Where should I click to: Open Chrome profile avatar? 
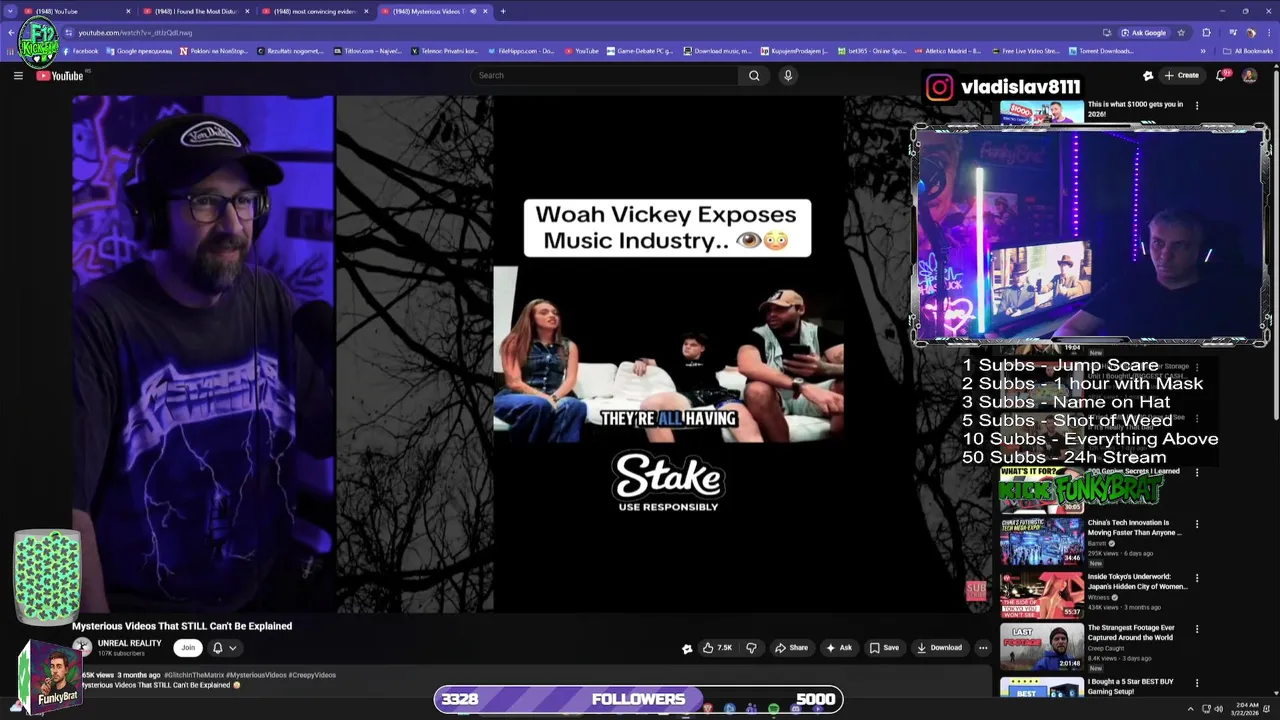(1250, 32)
